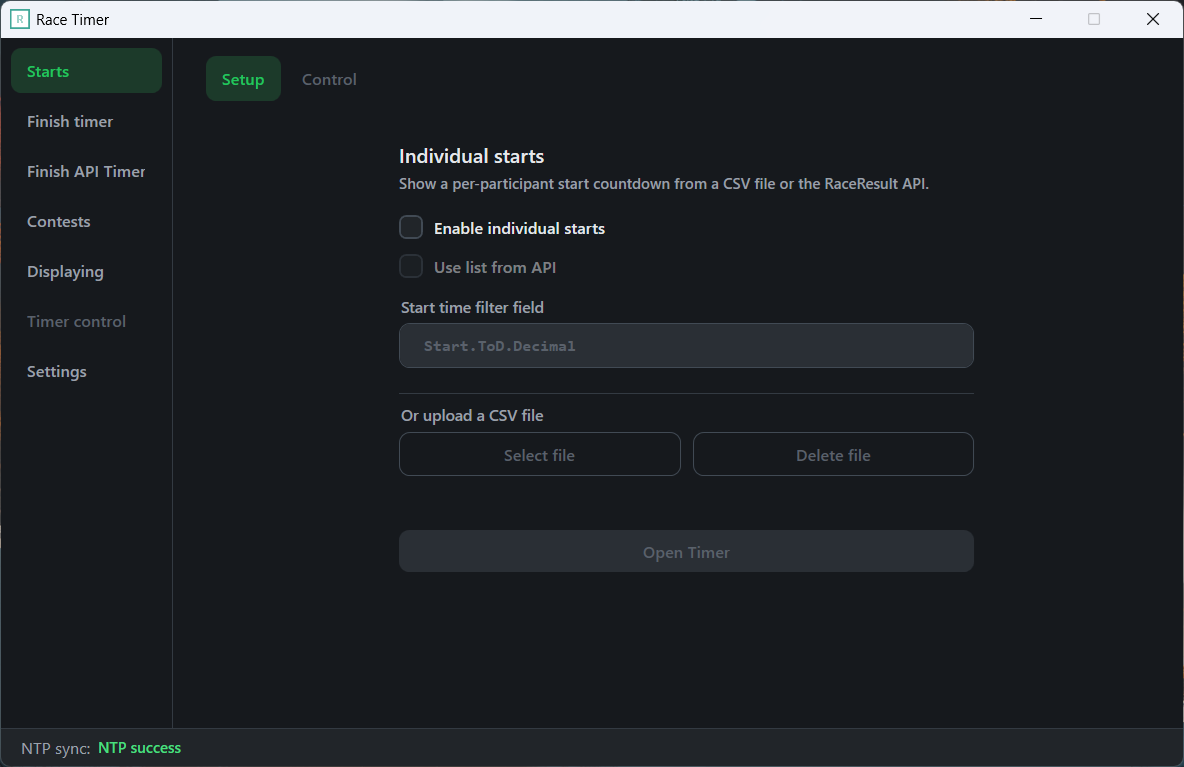Enable individual starts checkbox

point(411,227)
